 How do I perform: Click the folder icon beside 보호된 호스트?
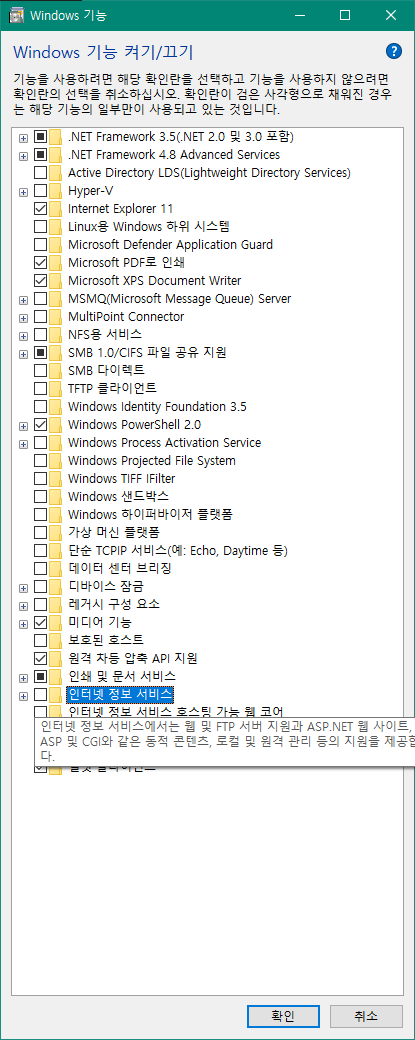pos(56,640)
